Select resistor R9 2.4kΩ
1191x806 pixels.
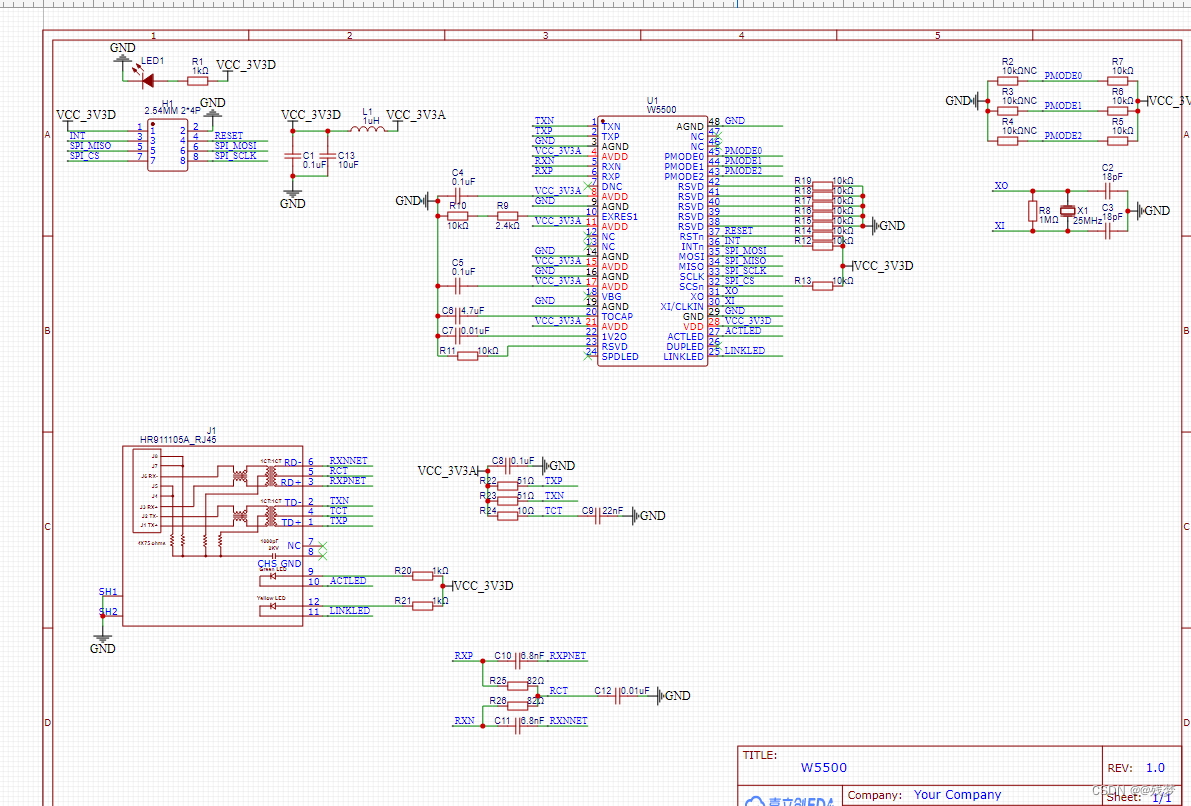(x=507, y=217)
